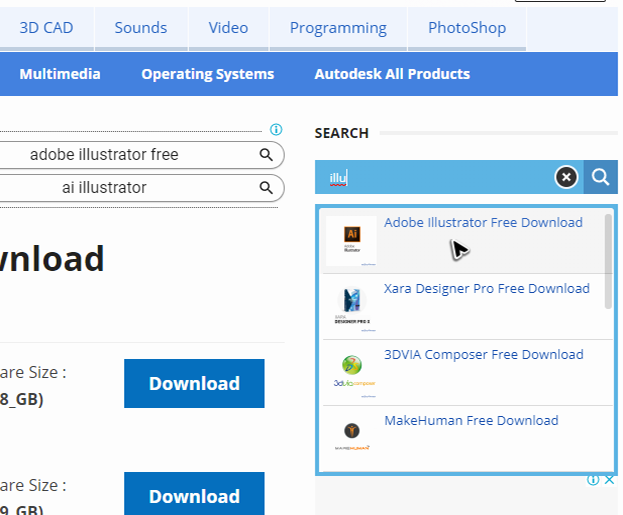Click the Adobe Illustrator Free Download link
Image resolution: width=623 pixels, height=515 pixels.
(x=483, y=223)
